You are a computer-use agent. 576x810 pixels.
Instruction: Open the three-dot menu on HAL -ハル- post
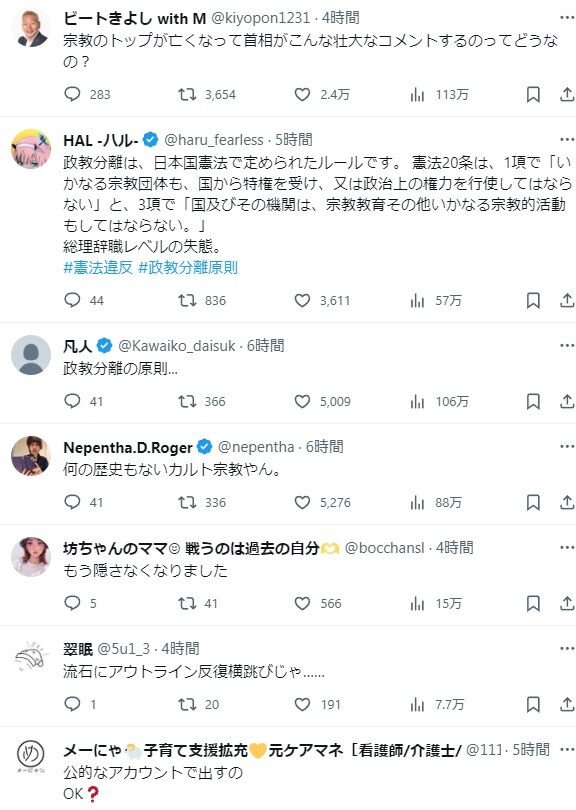point(567,139)
